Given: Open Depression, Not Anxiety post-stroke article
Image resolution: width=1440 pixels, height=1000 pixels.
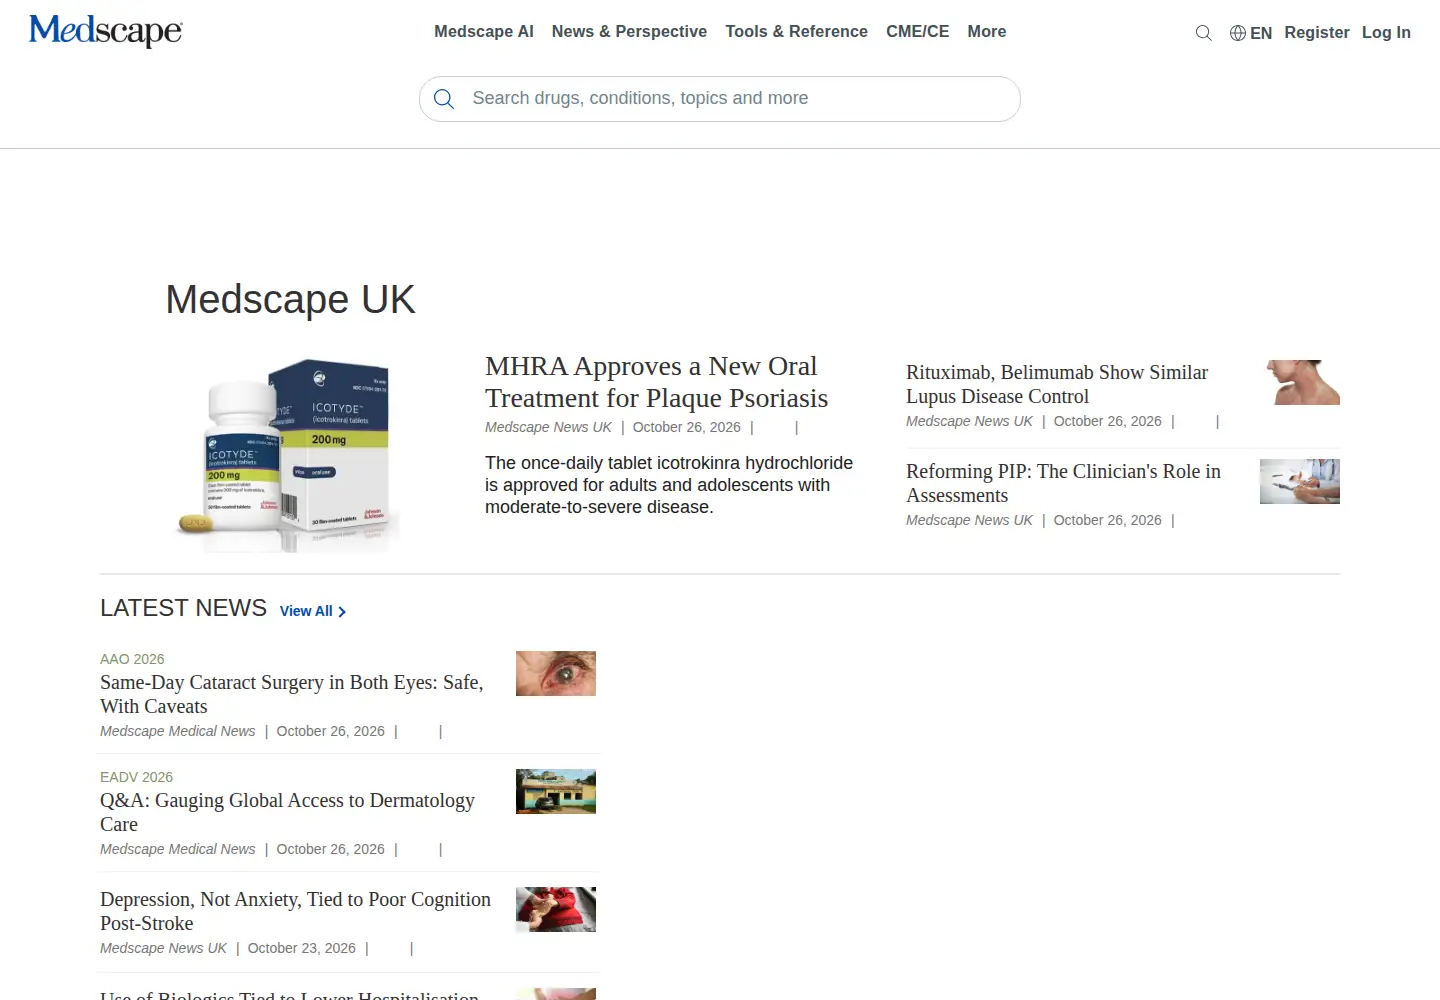Looking at the screenshot, I should [x=296, y=911].
